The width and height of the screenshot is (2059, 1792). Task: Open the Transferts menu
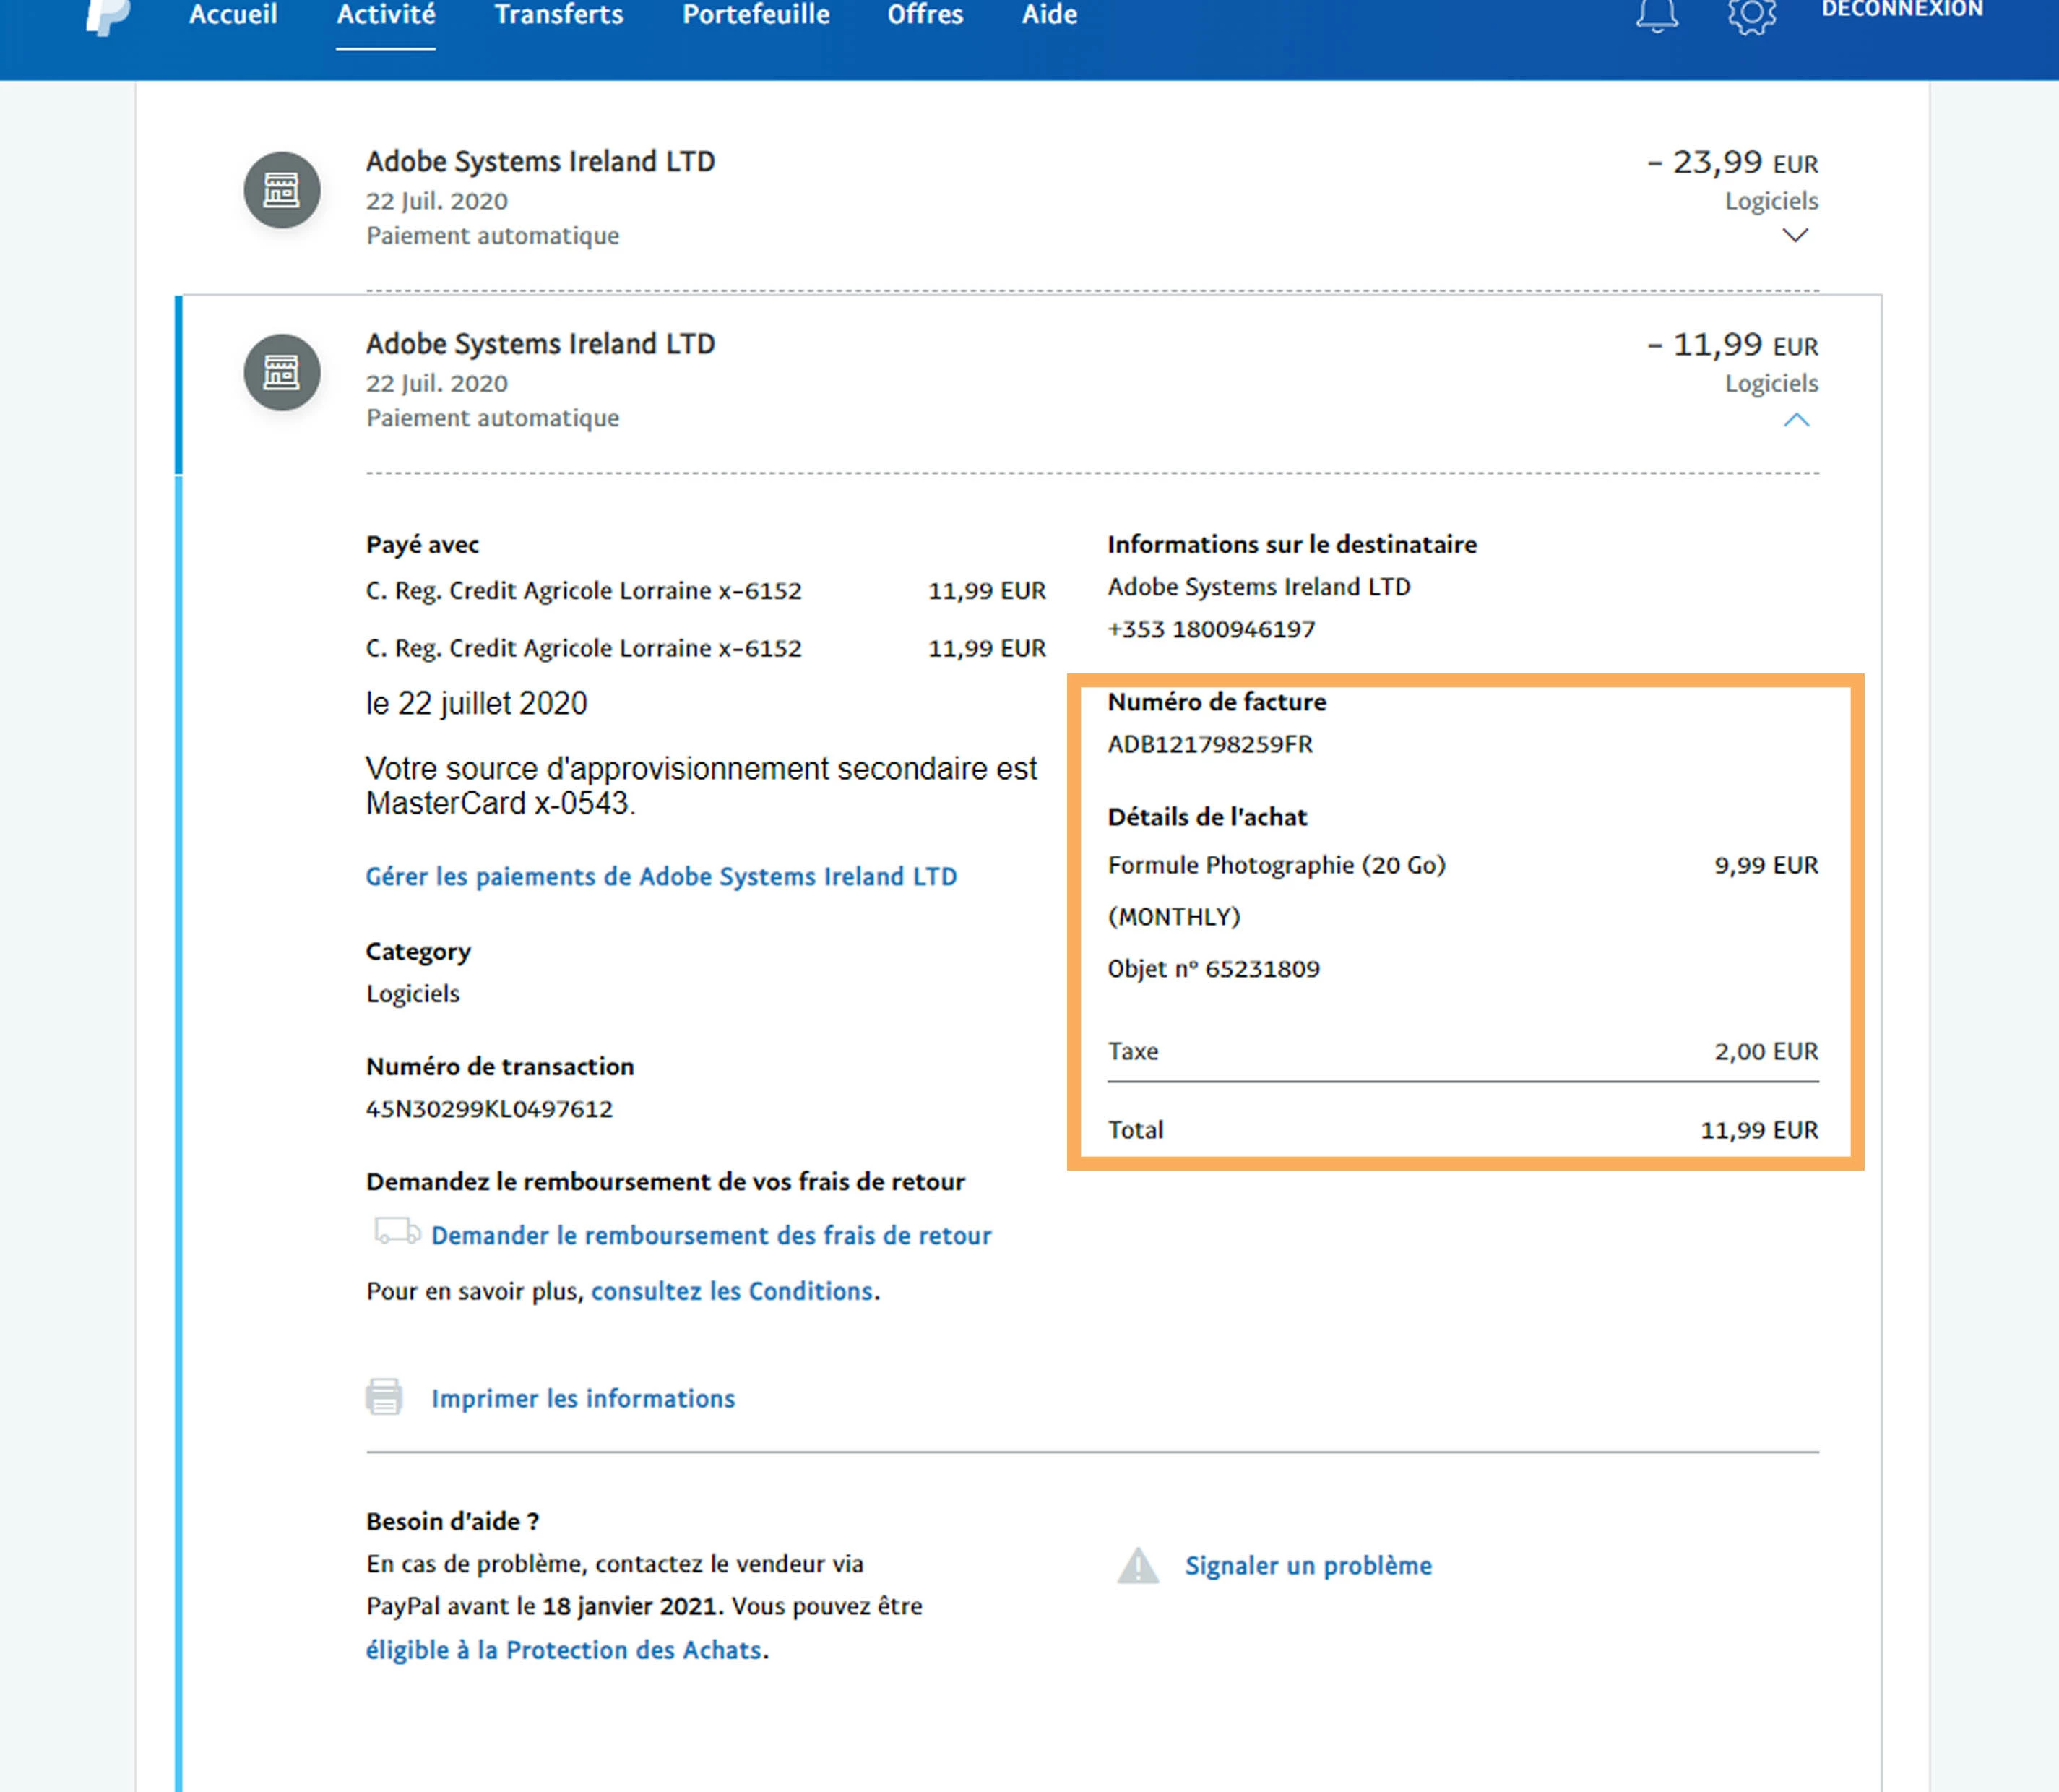[558, 15]
